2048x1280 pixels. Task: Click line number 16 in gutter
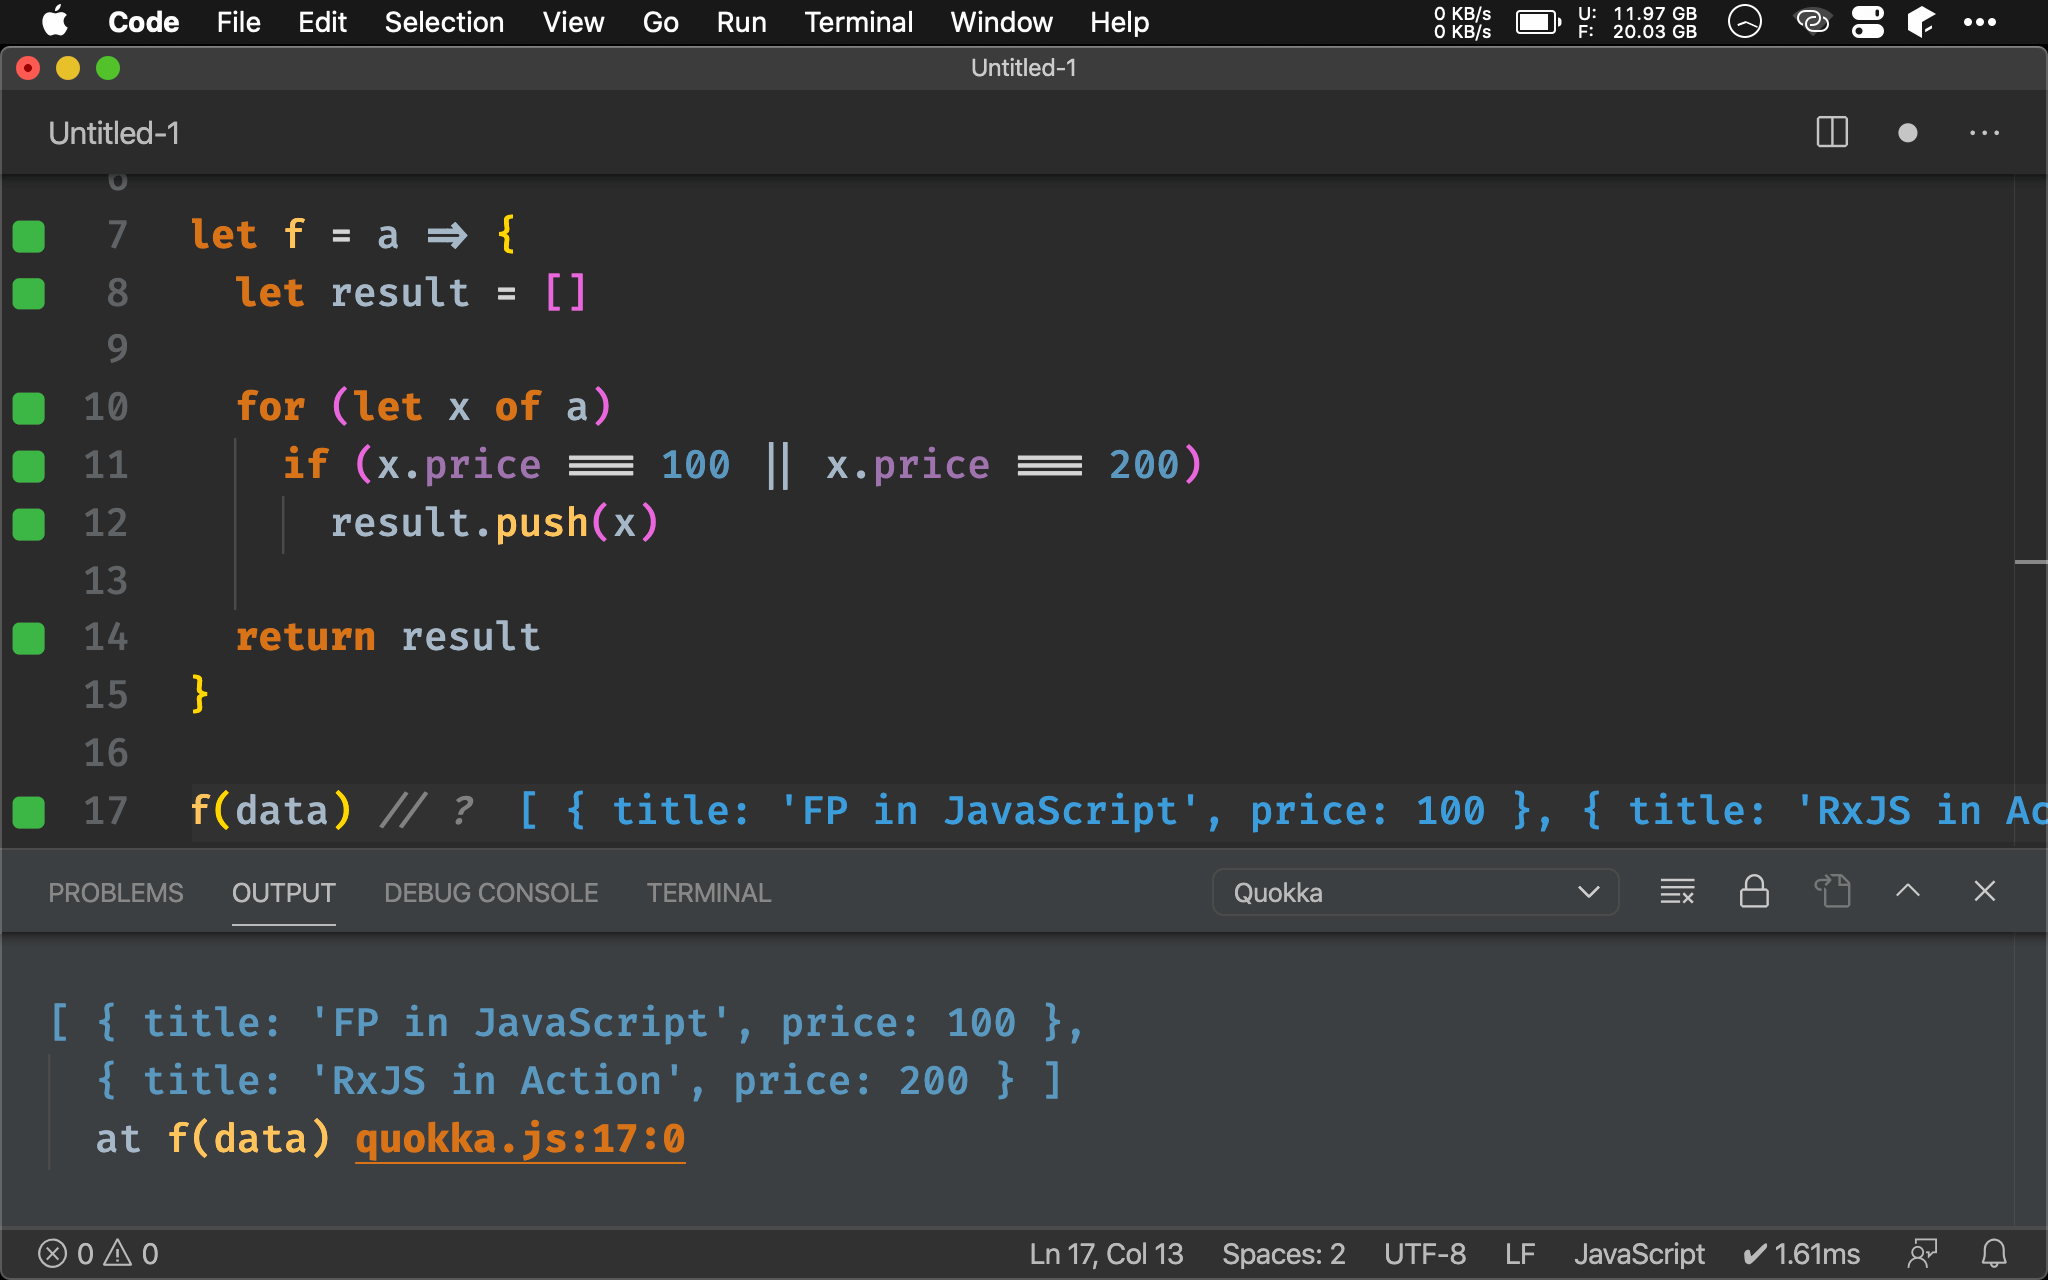pyautogui.click(x=105, y=753)
